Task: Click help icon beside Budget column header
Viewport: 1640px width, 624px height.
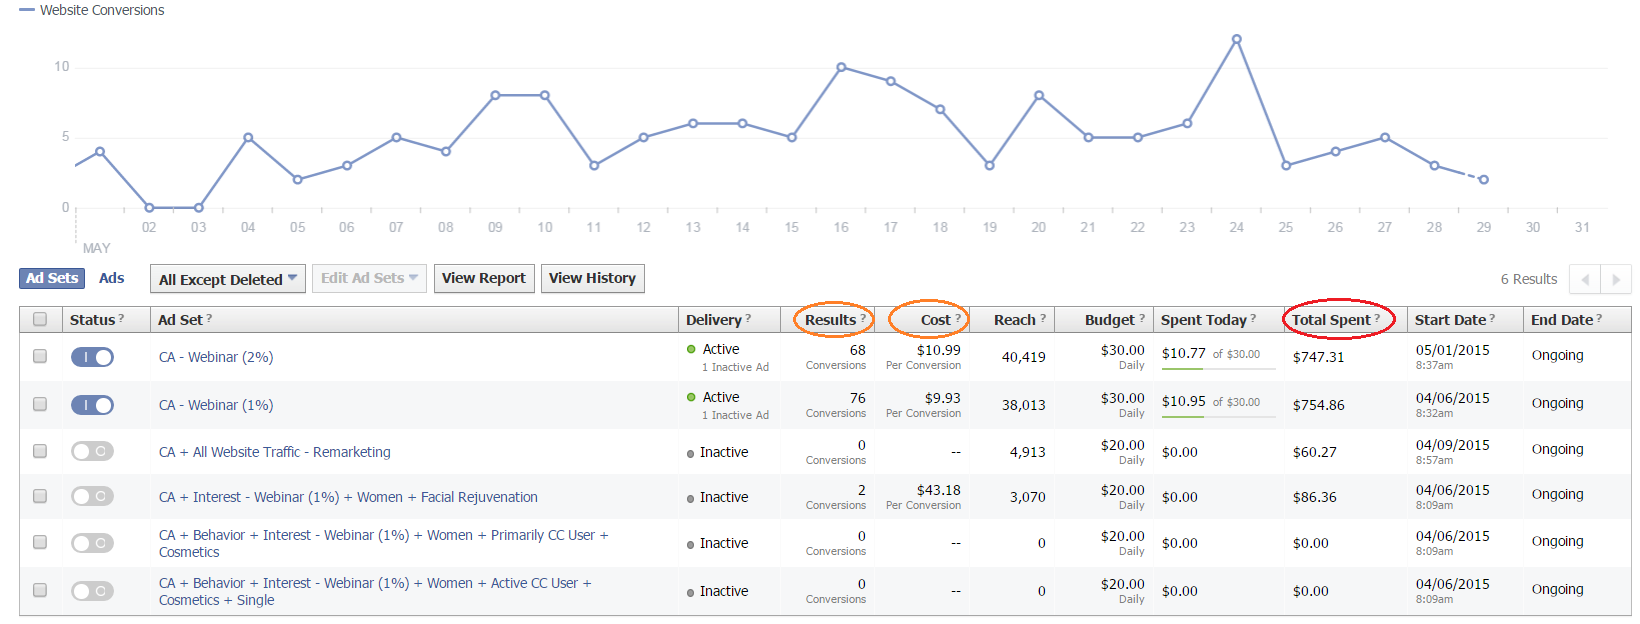Action: point(1142,318)
